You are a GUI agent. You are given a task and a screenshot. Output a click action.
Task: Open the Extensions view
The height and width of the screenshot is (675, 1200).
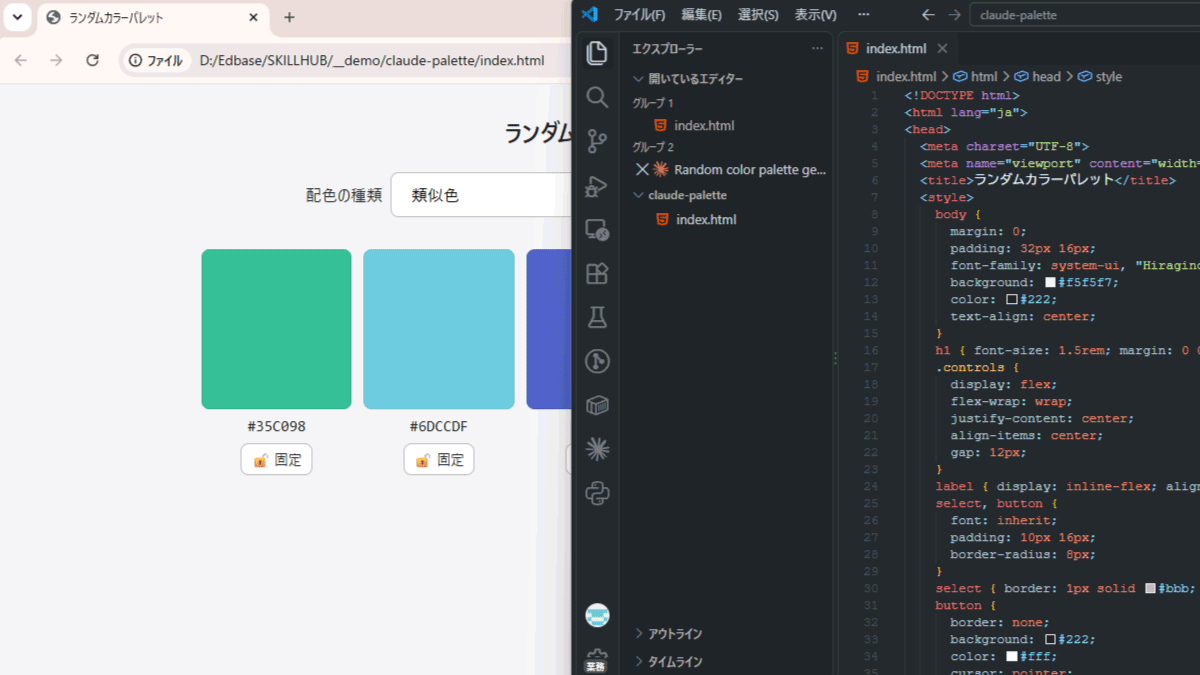597,274
